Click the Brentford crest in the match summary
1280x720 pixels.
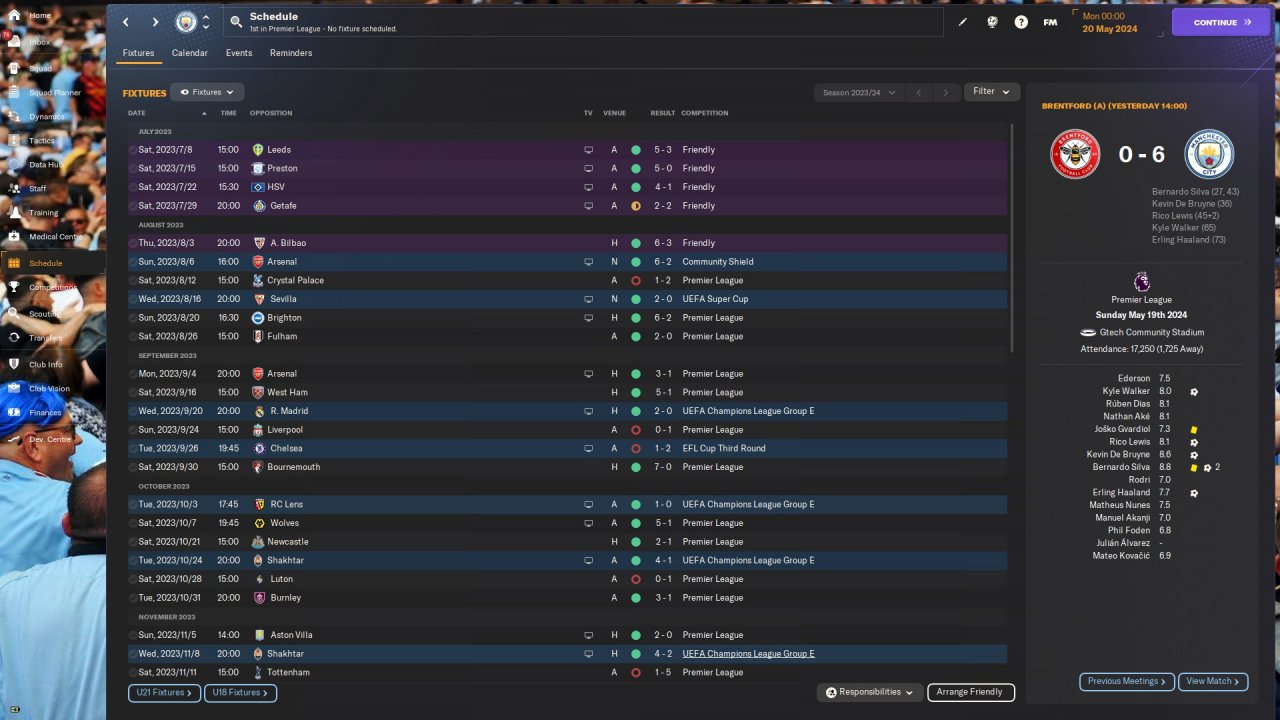coord(1075,155)
